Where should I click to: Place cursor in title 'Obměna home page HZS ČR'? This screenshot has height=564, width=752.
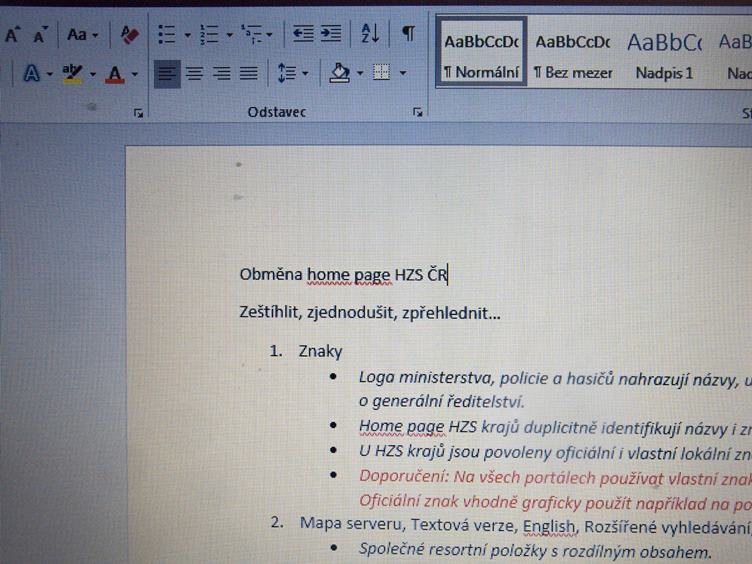[343, 275]
